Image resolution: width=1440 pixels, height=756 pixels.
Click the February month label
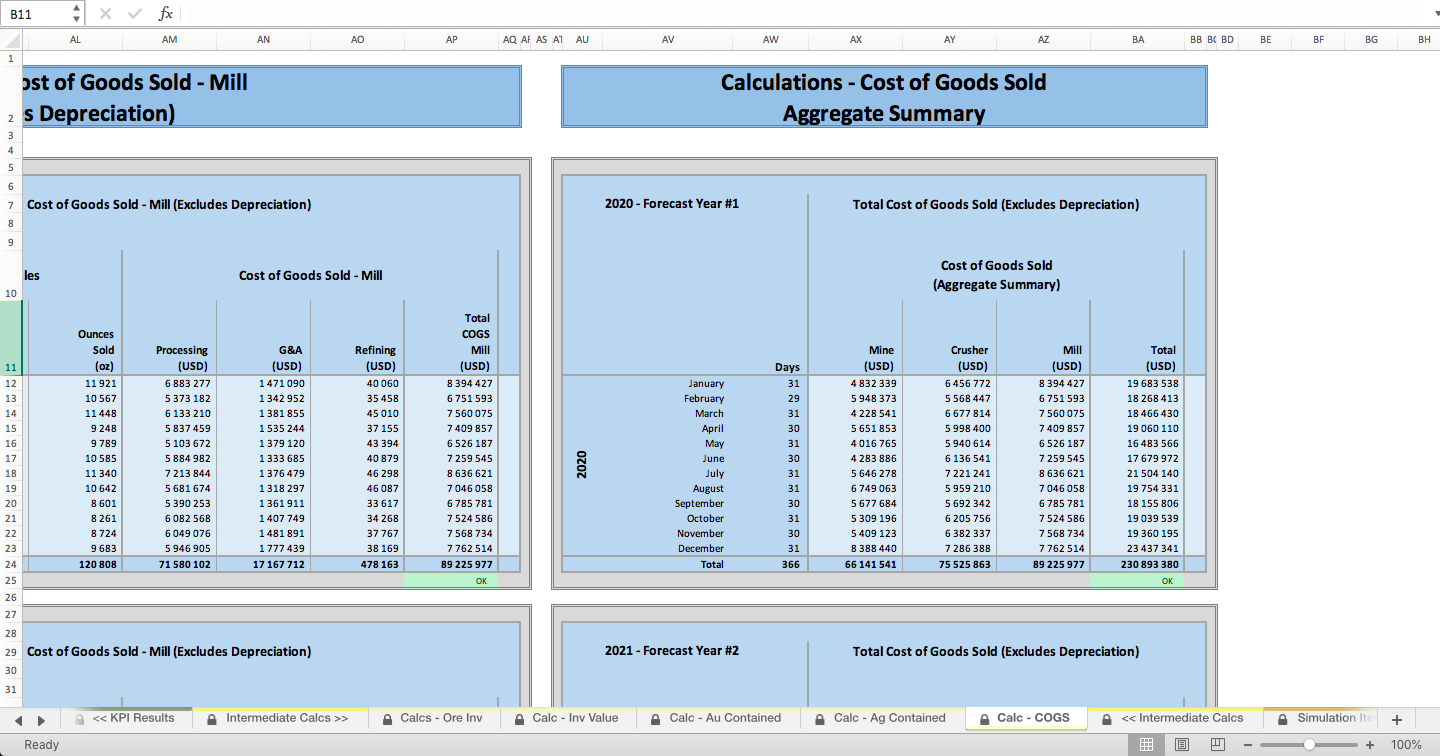click(x=704, y=399)
